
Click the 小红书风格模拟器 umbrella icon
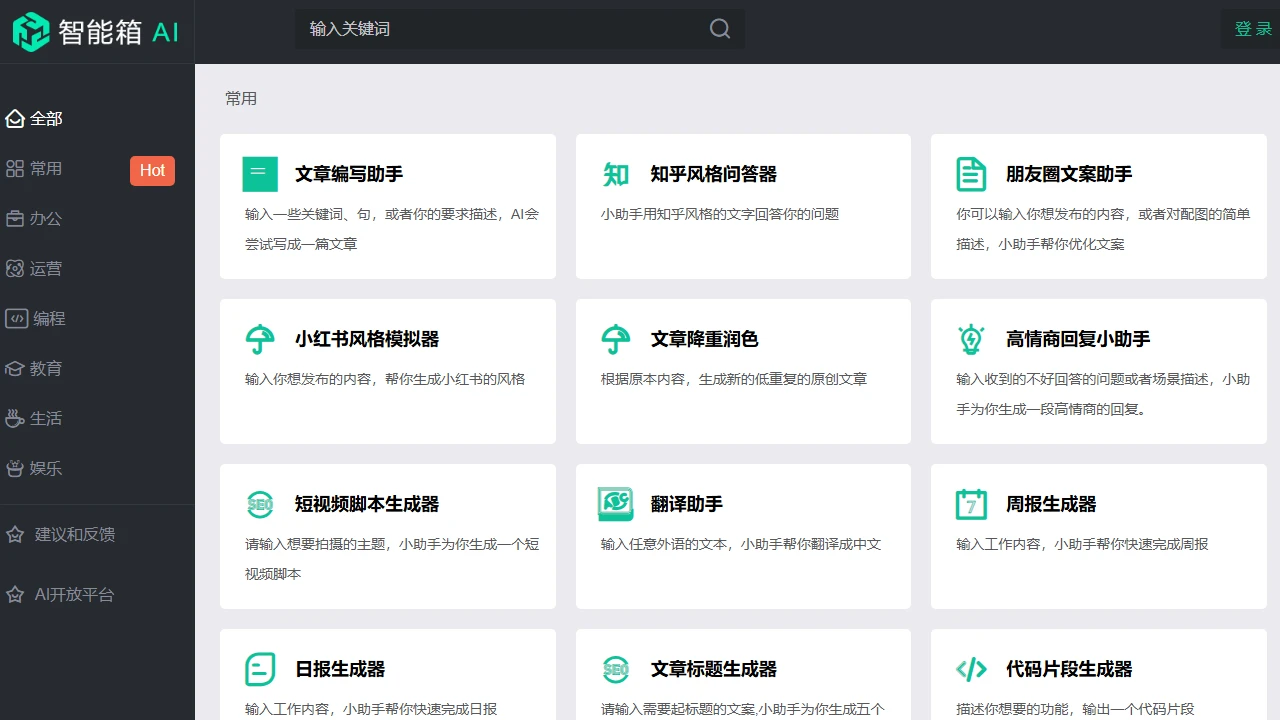click(259, 339)
